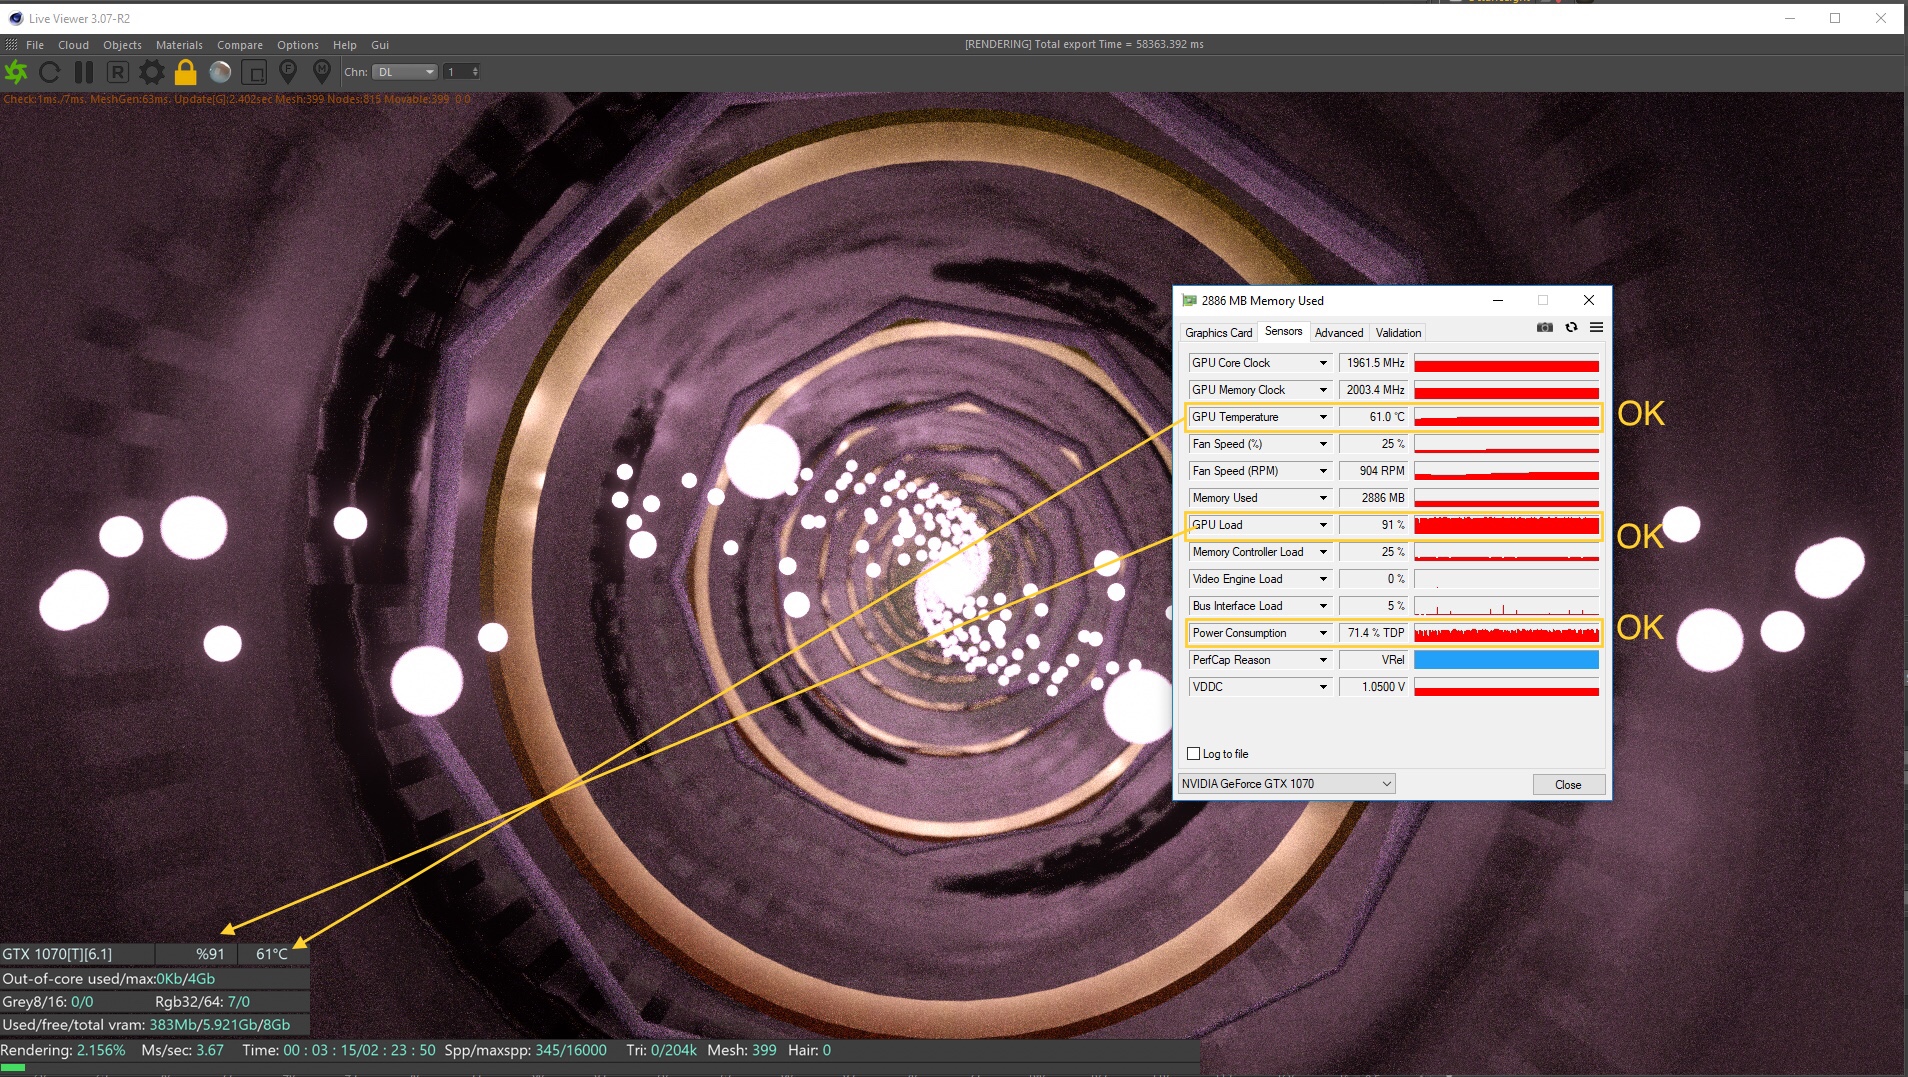Click the GTX 1070[T][6.1] status label
The height and width of the screenshot is (1077, 1908).
[57, 954]
